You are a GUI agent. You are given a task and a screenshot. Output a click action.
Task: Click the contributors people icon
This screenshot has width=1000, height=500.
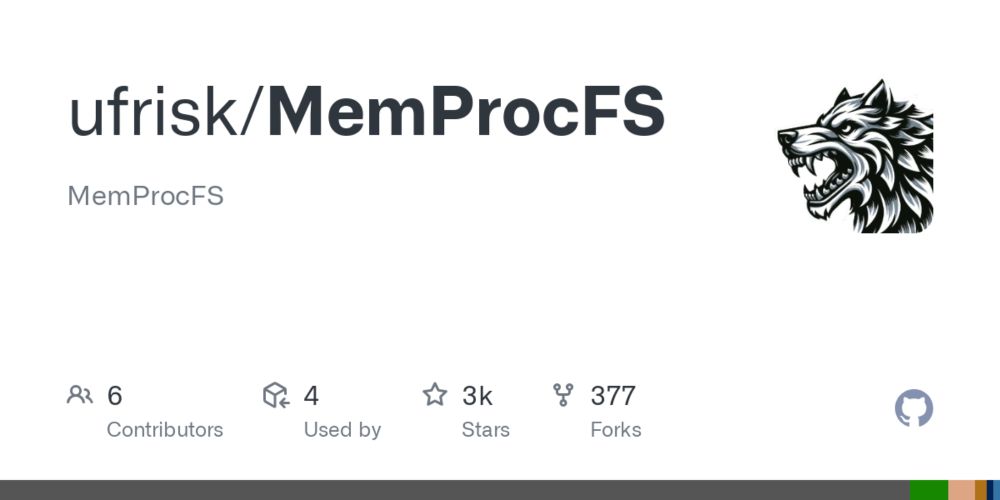(80, 395)
